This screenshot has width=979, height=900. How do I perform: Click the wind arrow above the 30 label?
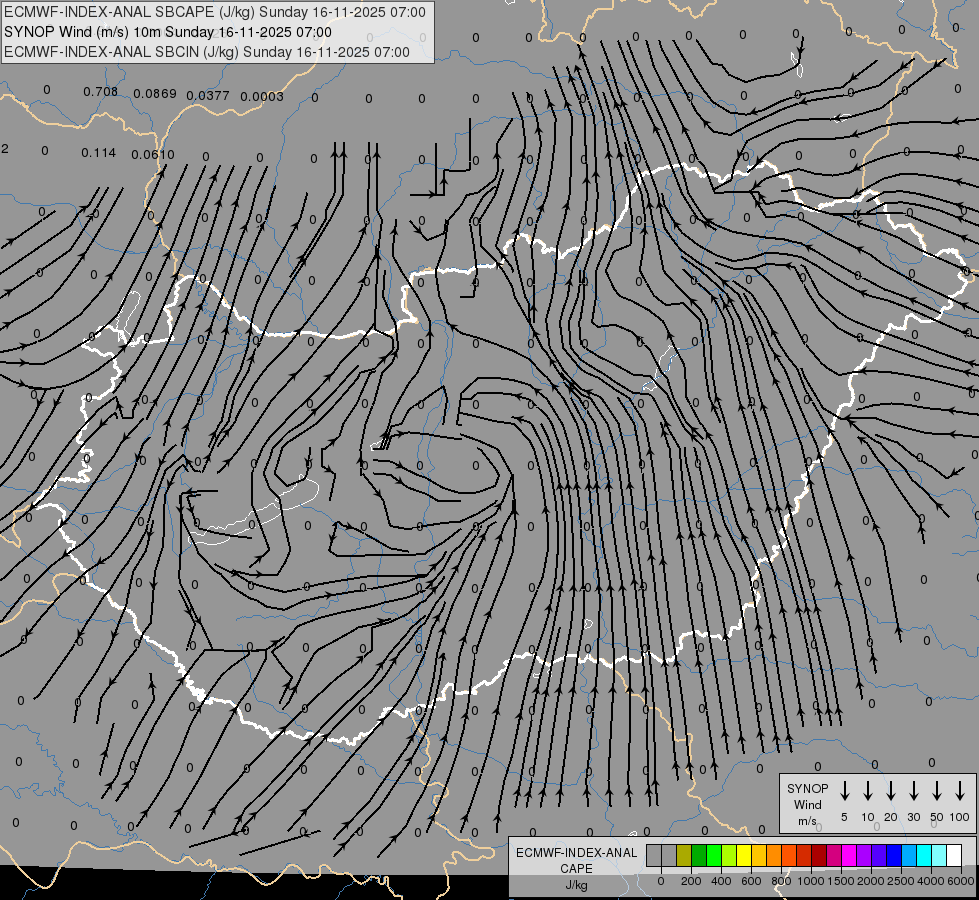click(913, 791)
